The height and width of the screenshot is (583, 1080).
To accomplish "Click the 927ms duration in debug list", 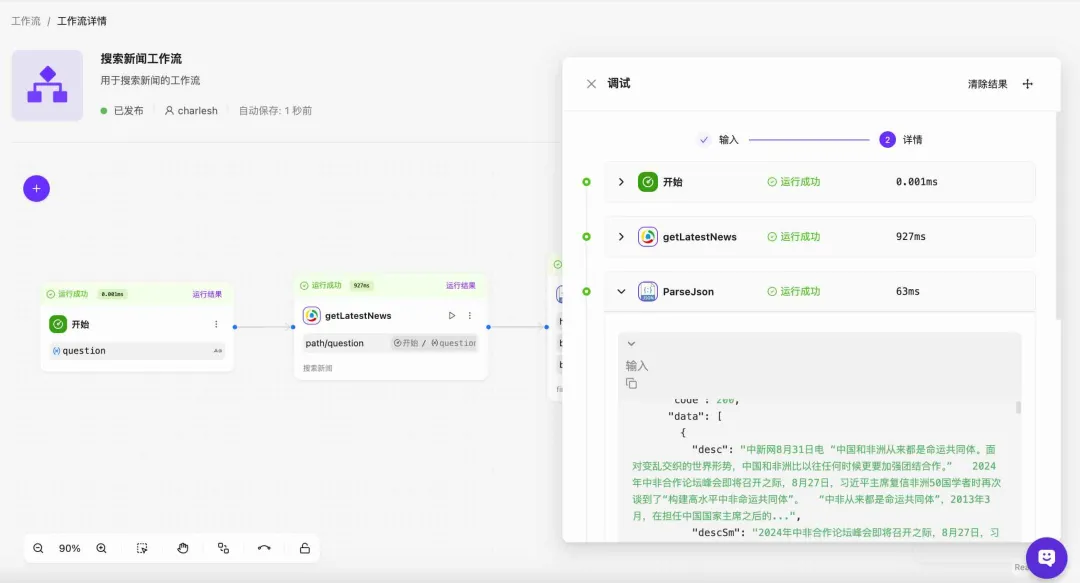I will (911, 236).
